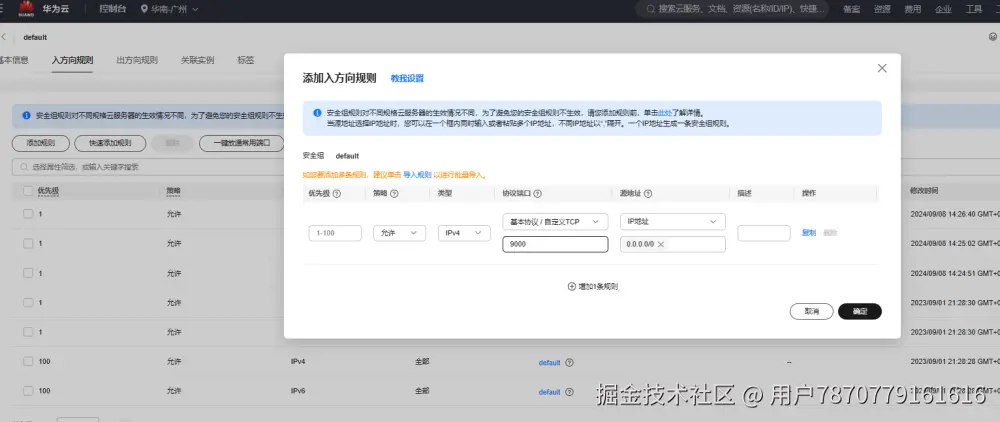1000x422 pixels.
Task: Click the 确定 confirm button
Action: (x=860, y=312)
